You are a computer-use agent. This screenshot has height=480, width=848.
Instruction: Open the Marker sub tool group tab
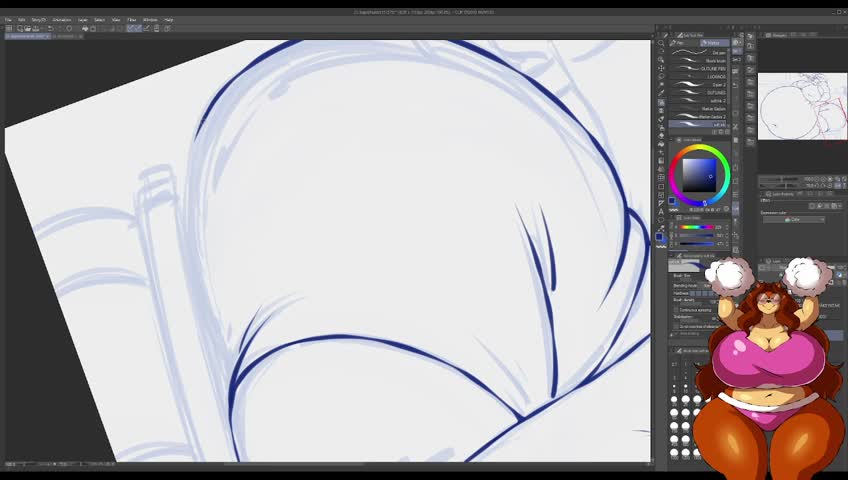point(714,43)
